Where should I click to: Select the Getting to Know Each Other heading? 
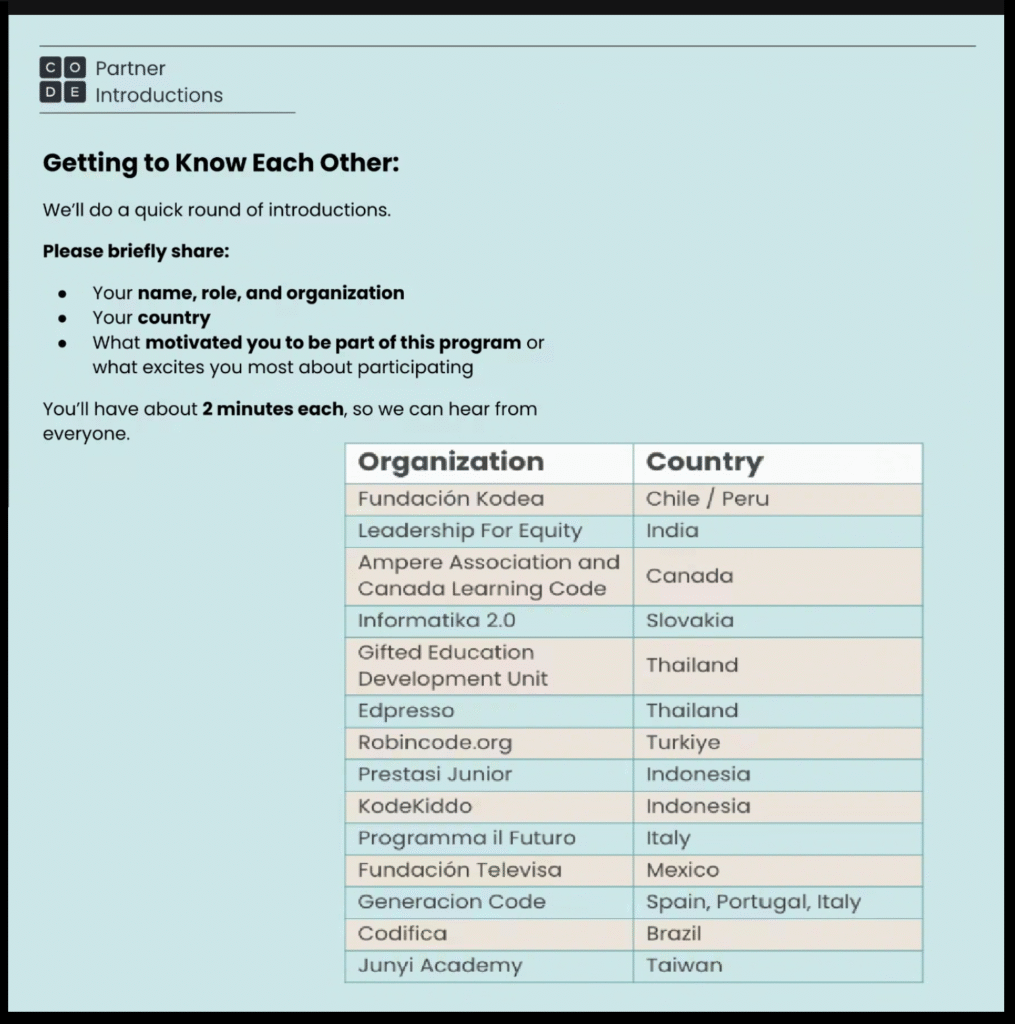tap(221, 163)
